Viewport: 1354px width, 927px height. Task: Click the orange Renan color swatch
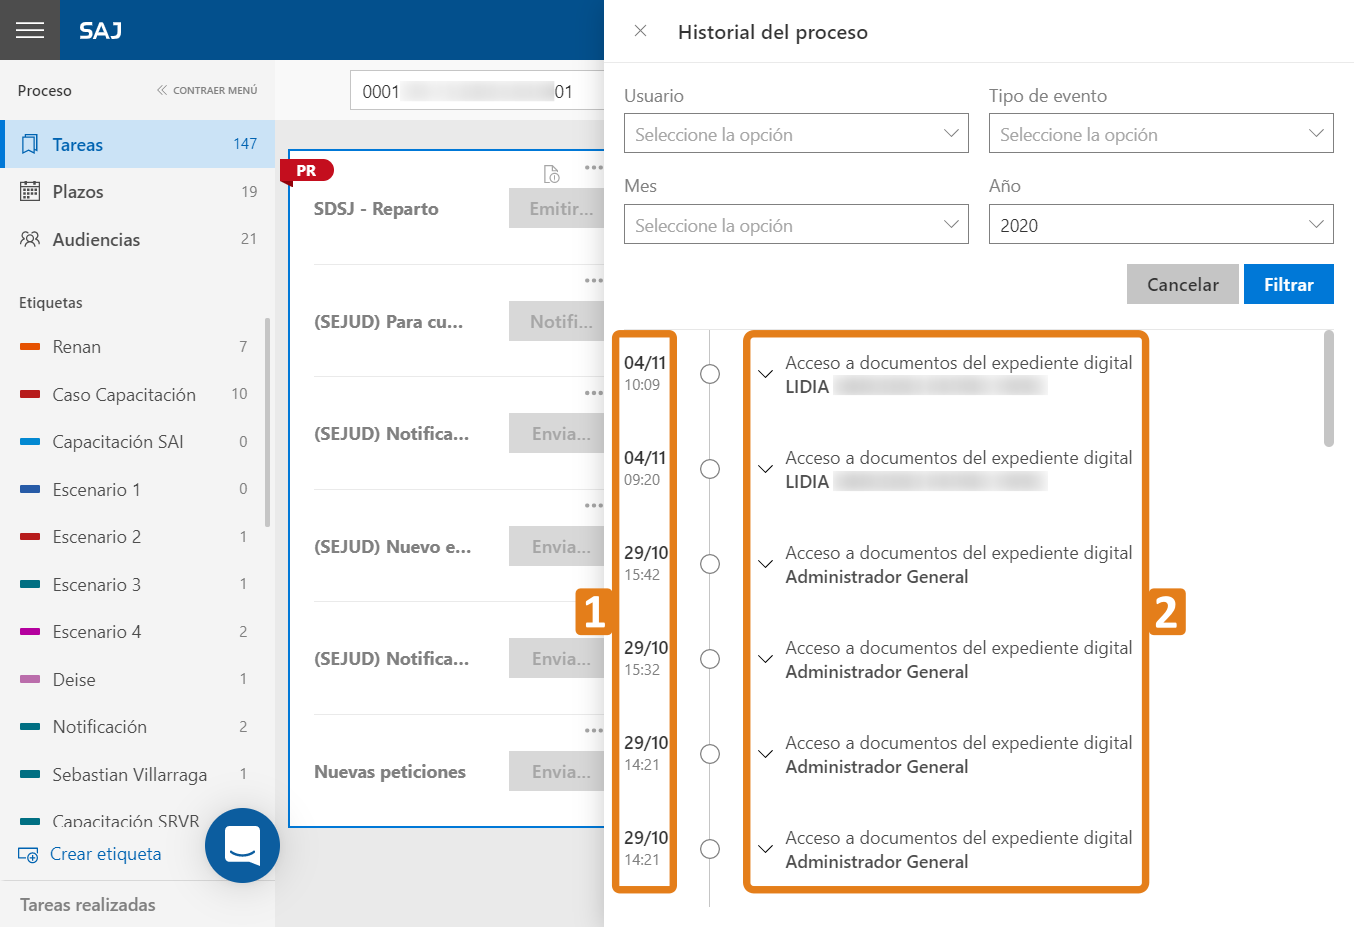click(x=30, y=347)
